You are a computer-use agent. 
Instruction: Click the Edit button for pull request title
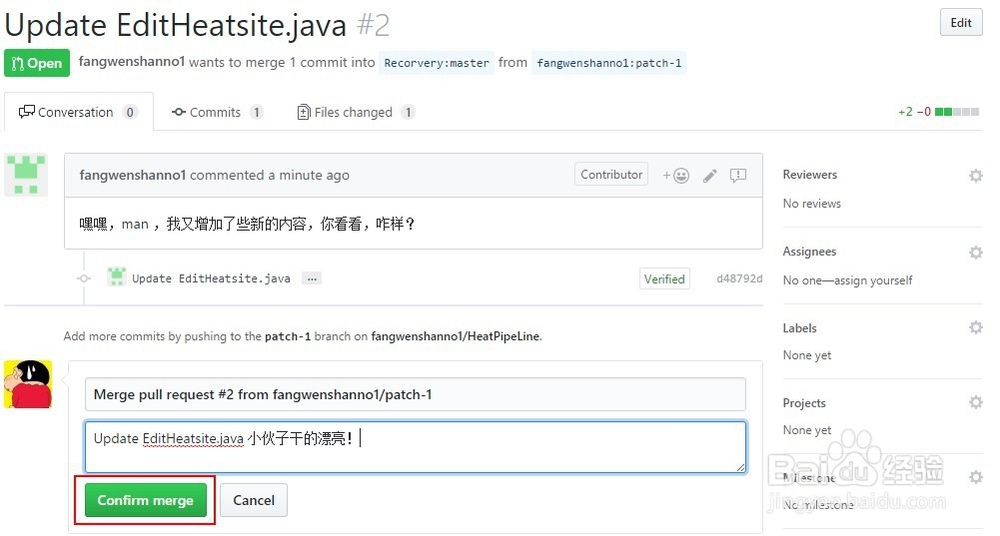tap(960, 23)
